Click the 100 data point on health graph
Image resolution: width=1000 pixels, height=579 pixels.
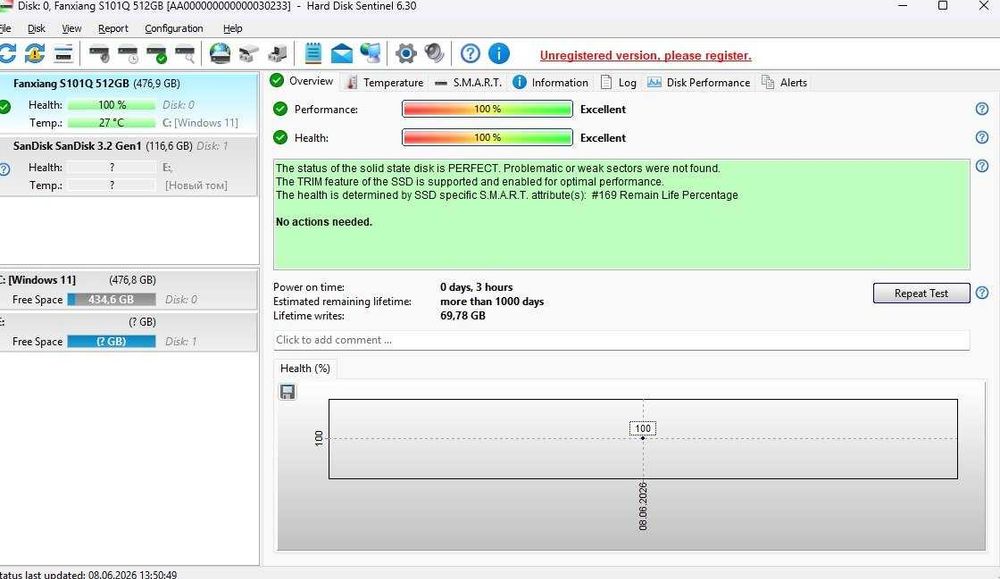[643, 437]
